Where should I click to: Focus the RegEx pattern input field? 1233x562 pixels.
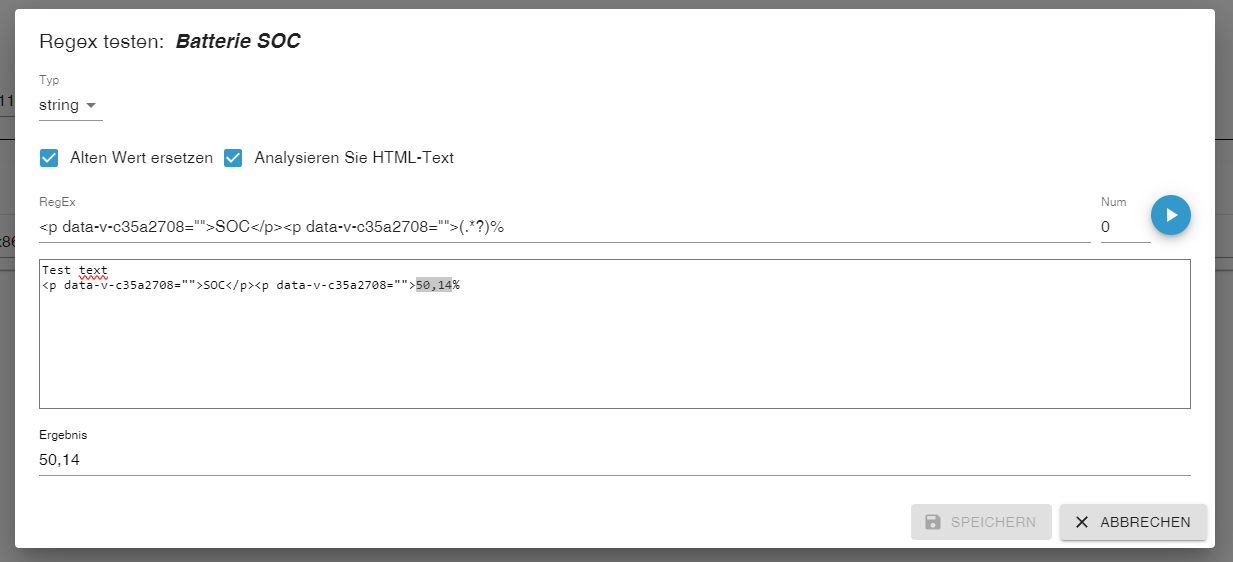(564, 227)
